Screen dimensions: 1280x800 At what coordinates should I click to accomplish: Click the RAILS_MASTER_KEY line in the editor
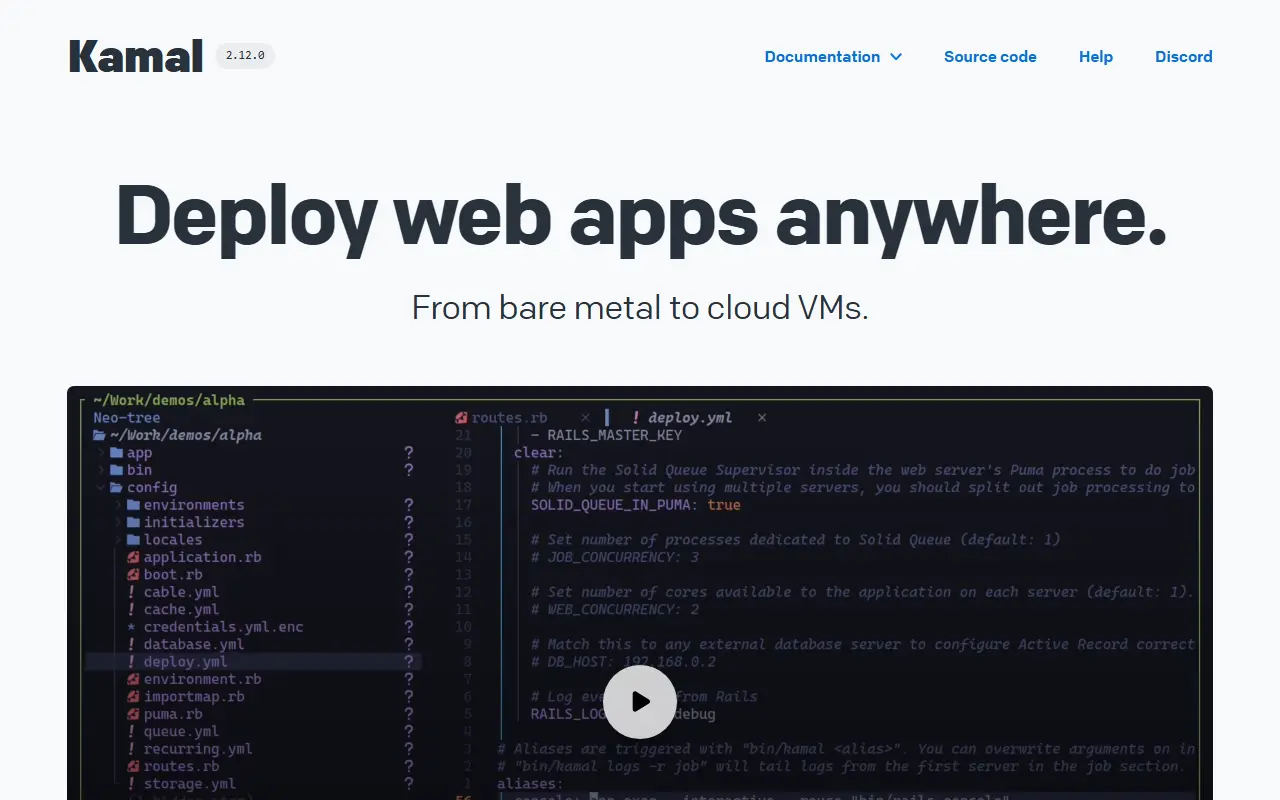(x=606, y=435)
